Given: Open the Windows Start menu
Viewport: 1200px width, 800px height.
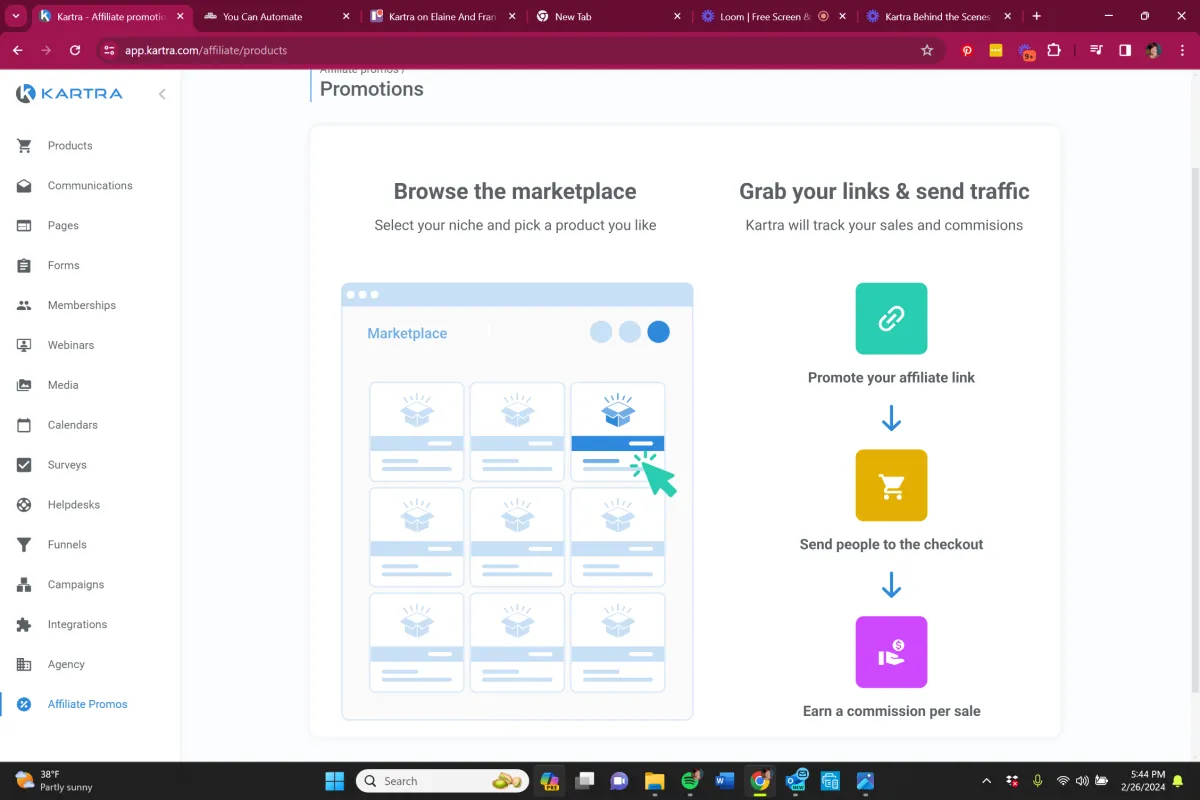Looking at the screenshot, I should point(334,781).
